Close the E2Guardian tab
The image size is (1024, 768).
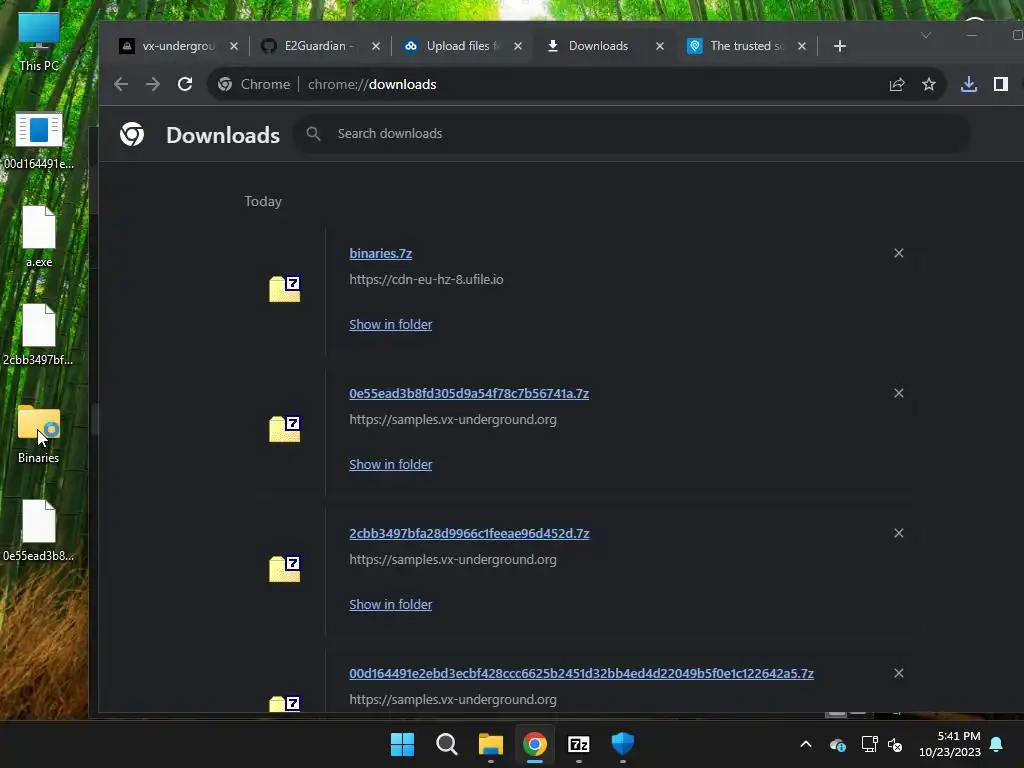[376, 46]
